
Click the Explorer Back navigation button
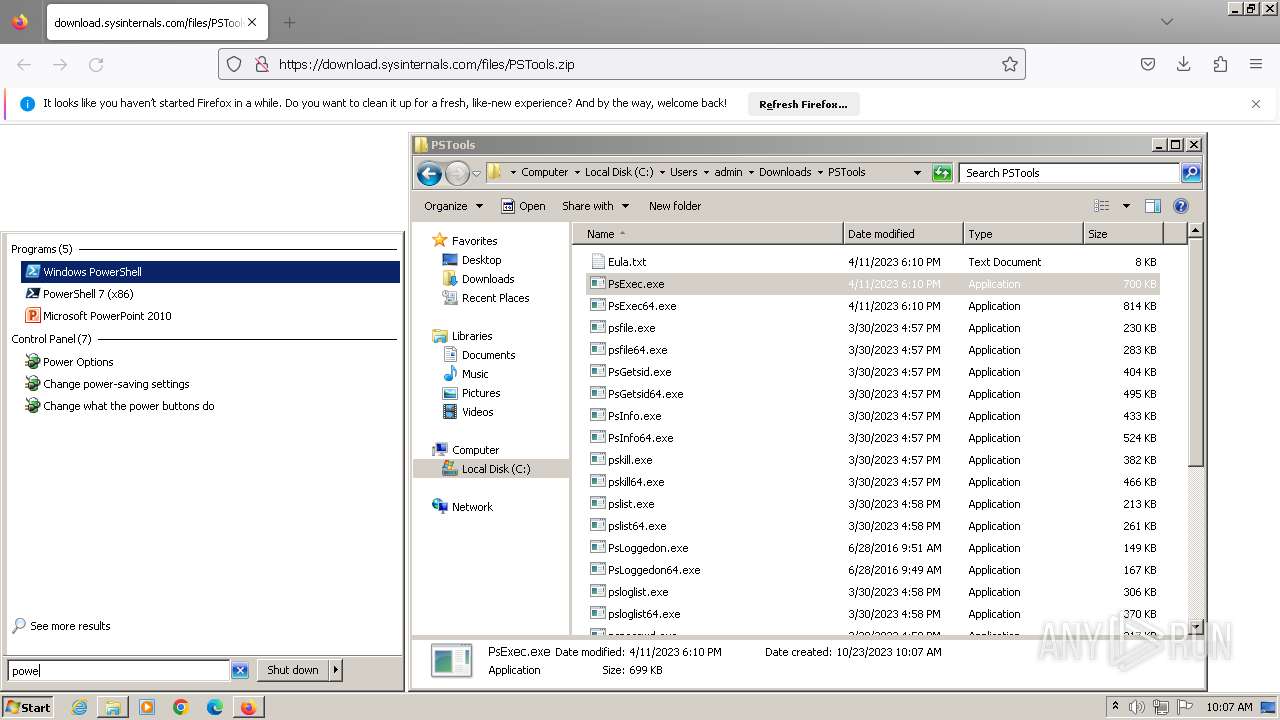[x=430, y=173]
